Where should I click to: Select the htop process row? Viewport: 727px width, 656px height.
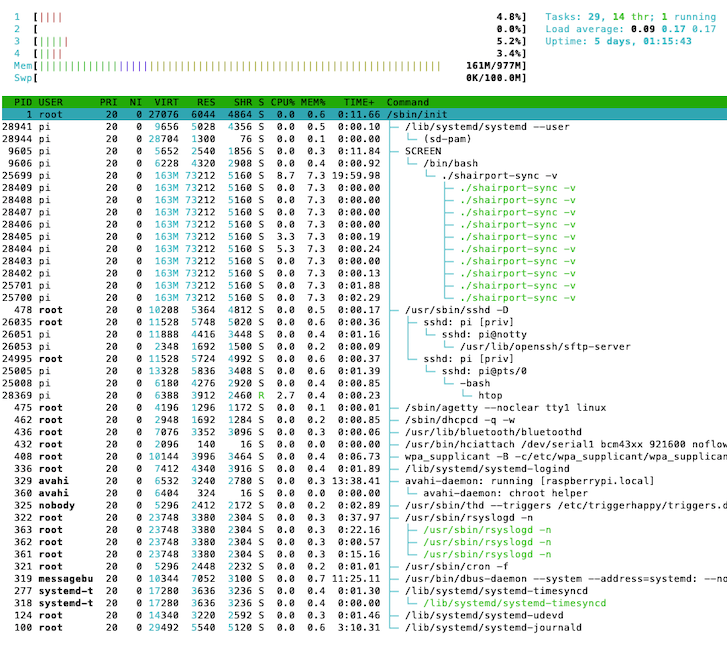pos(364,395)
